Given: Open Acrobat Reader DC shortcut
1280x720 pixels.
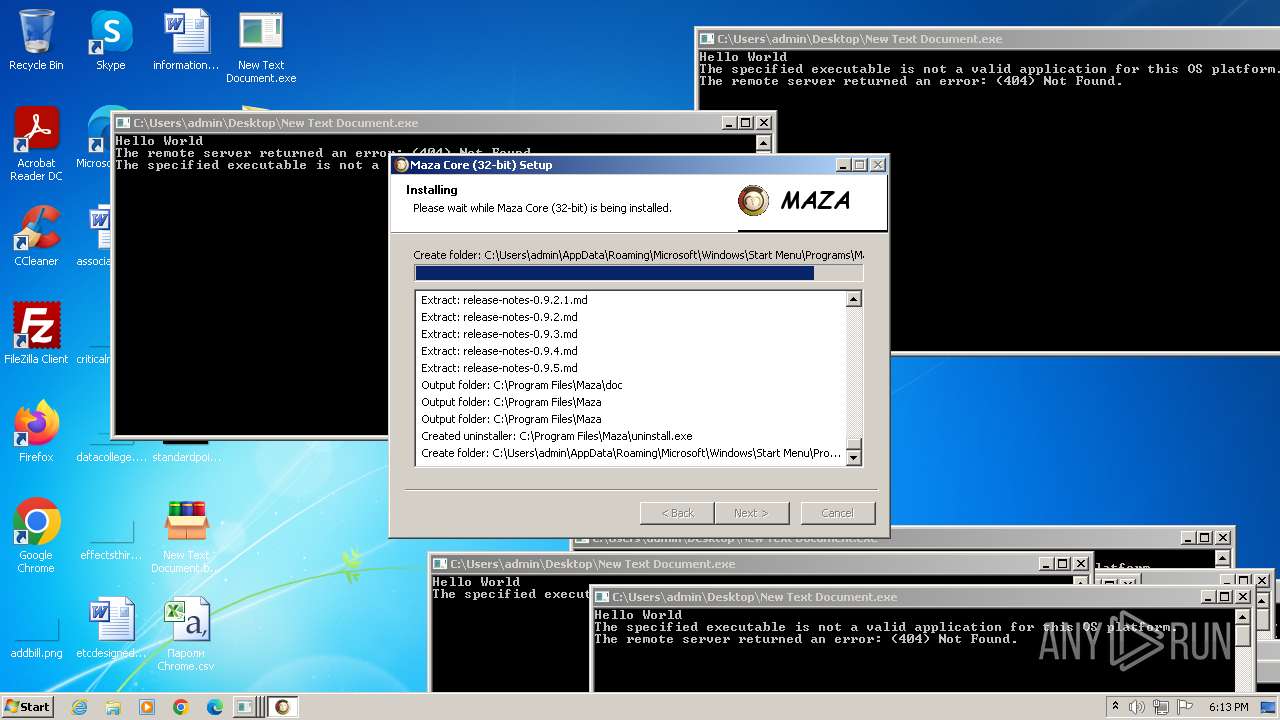Looking at the screenshot, I should click(x=36, y=144).
